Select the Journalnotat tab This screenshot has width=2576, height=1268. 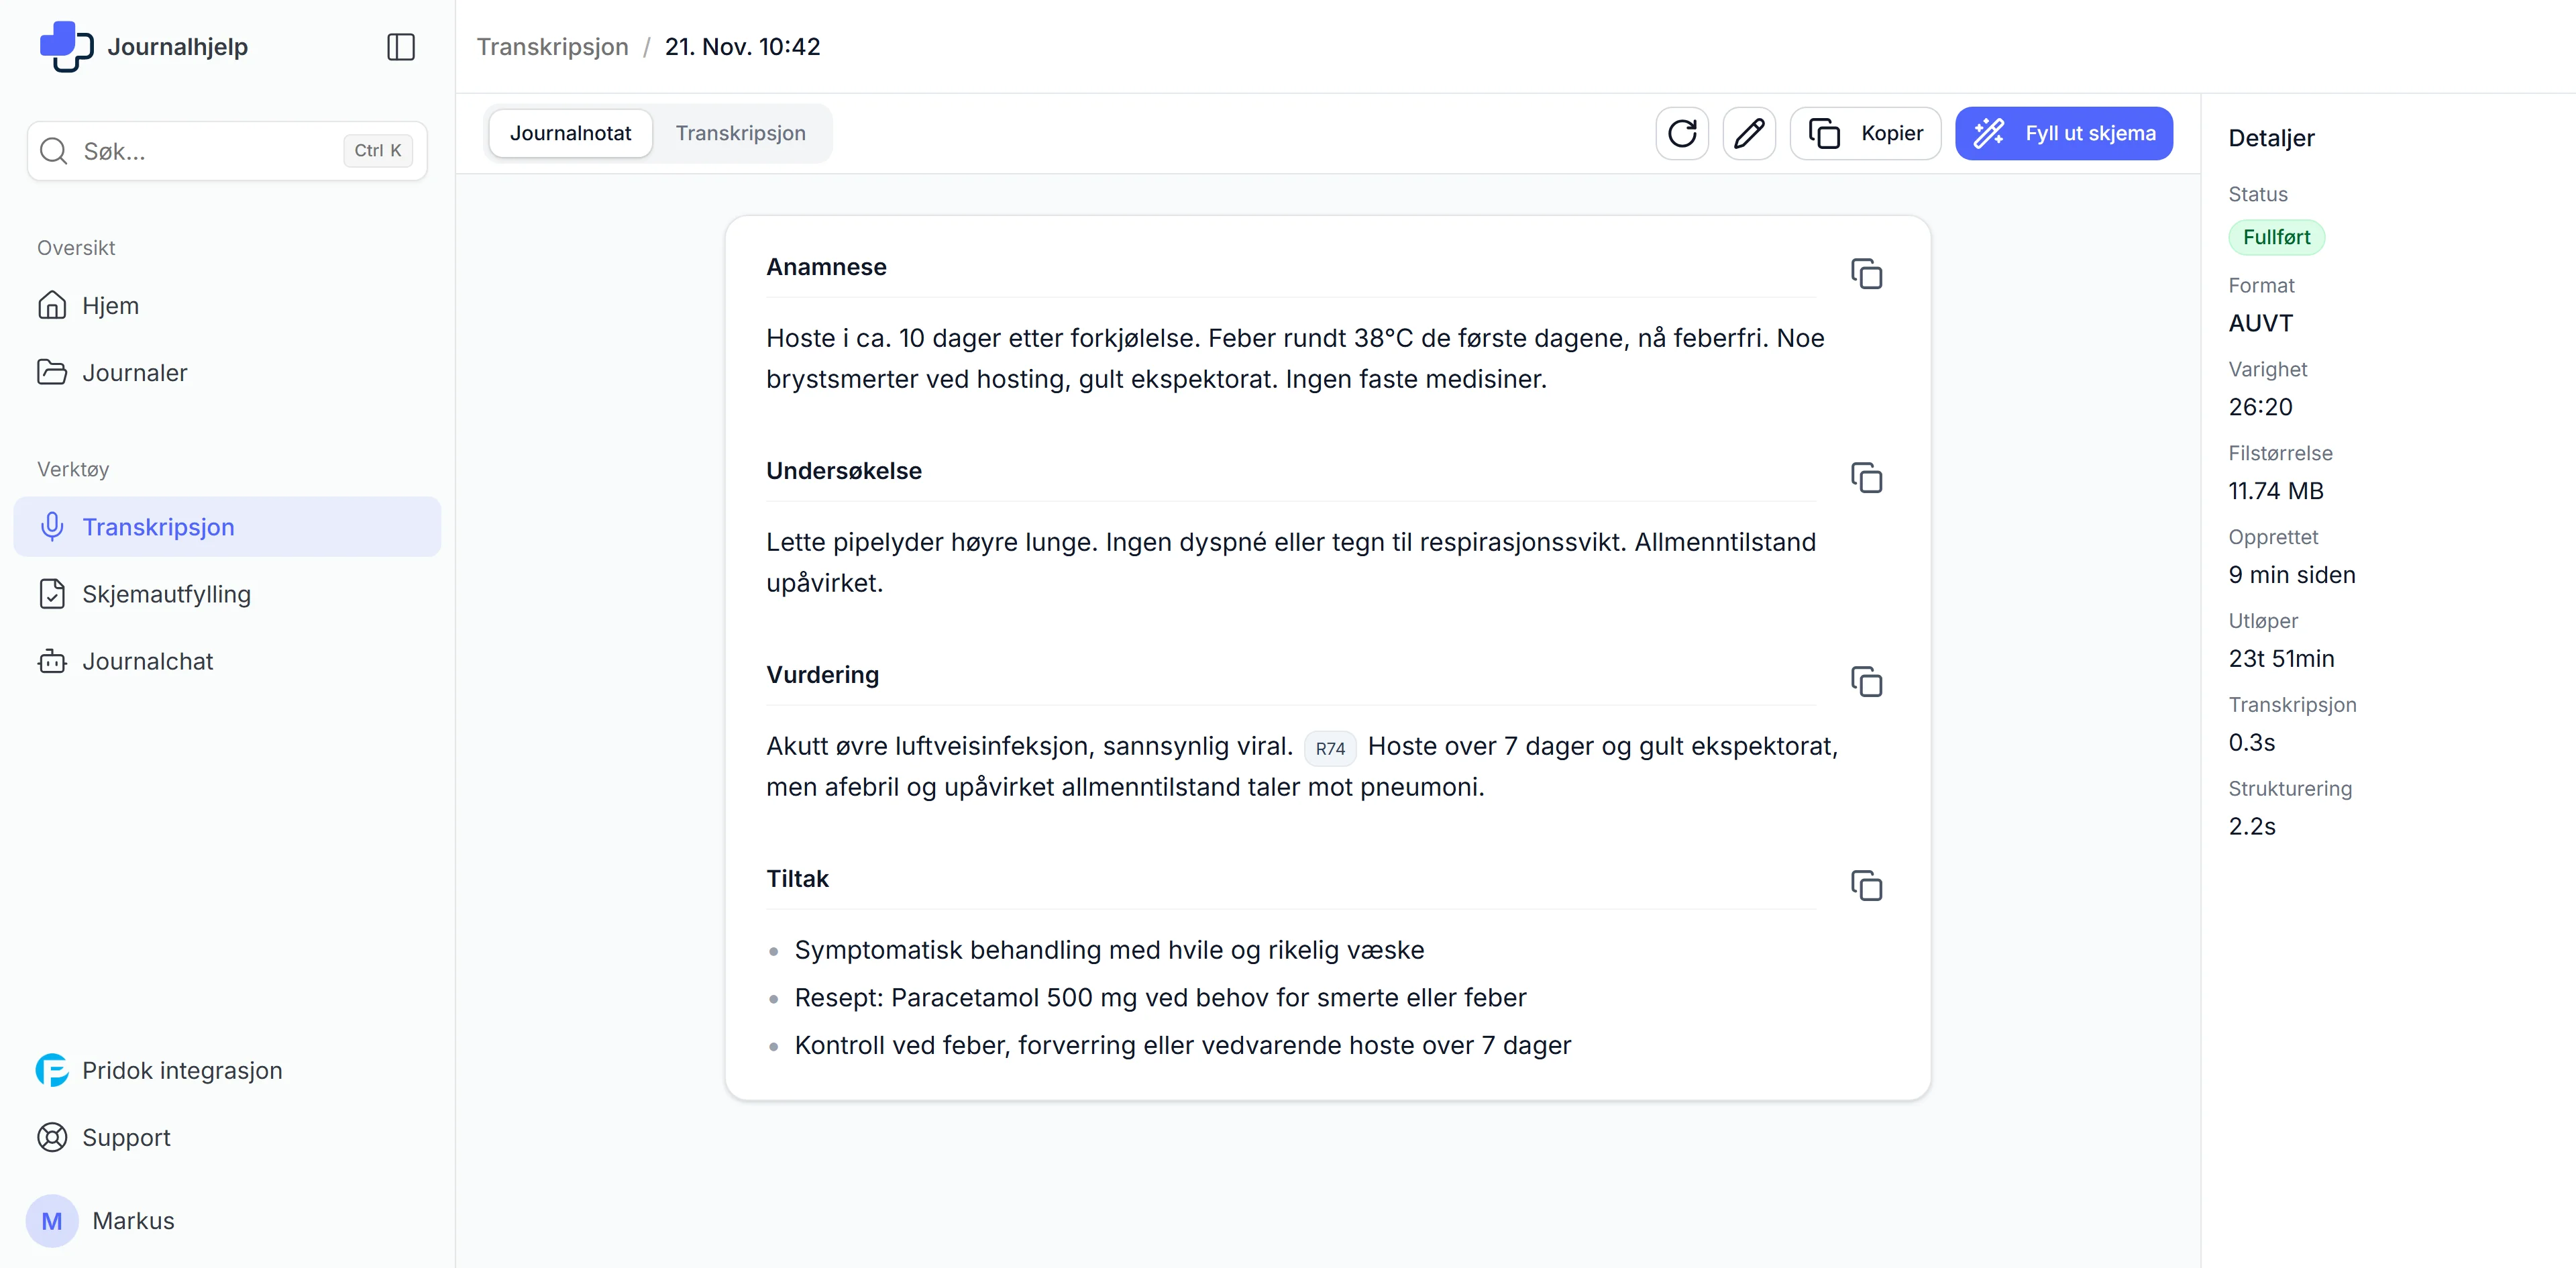(570, 133)
